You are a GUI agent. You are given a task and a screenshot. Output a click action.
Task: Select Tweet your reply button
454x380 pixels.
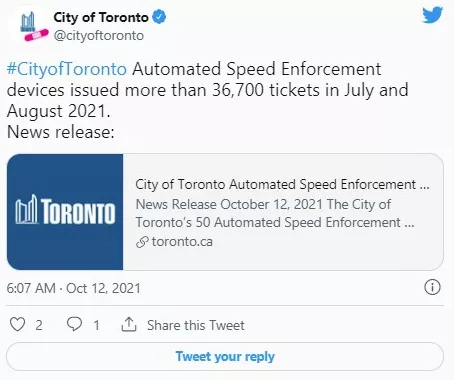pyautogui.click(x=225, y=356)
